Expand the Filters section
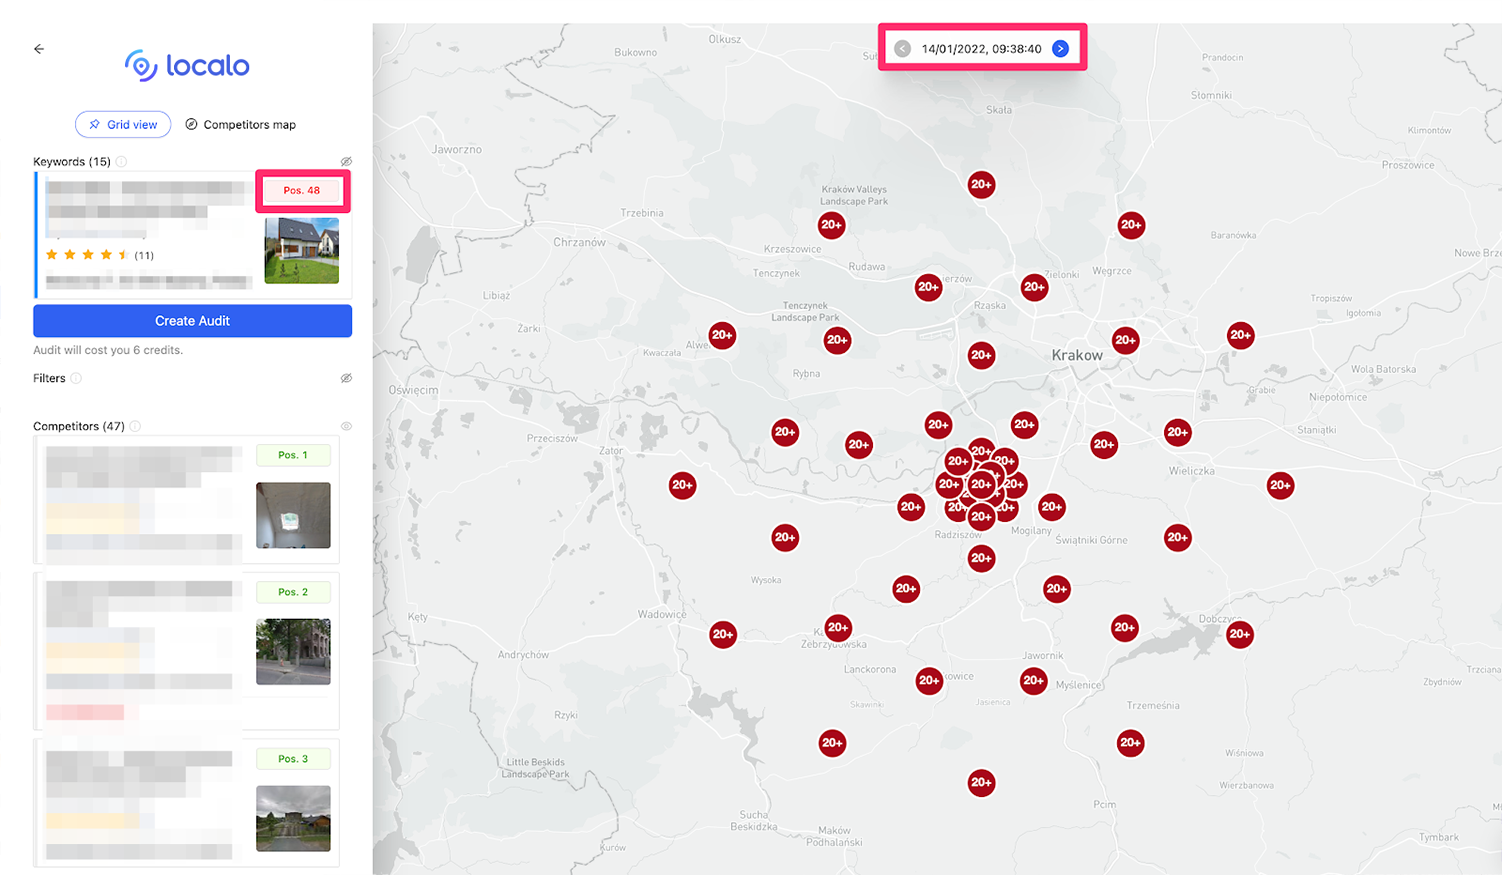 click(x=49, y=378)
